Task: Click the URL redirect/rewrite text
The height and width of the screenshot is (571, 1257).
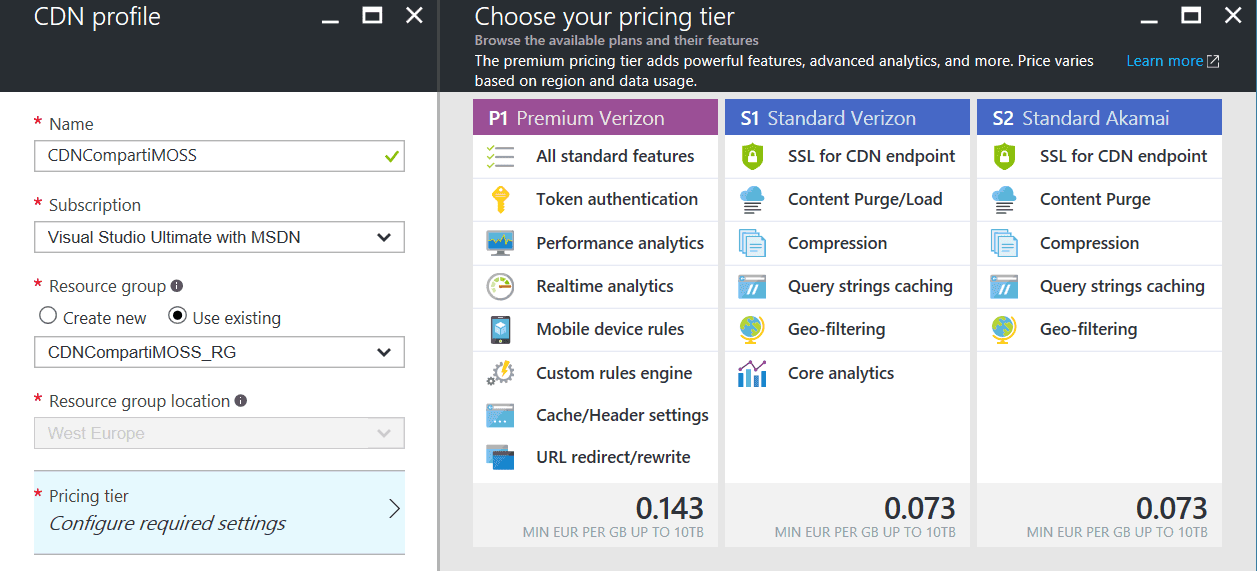Action: point(613,457)
